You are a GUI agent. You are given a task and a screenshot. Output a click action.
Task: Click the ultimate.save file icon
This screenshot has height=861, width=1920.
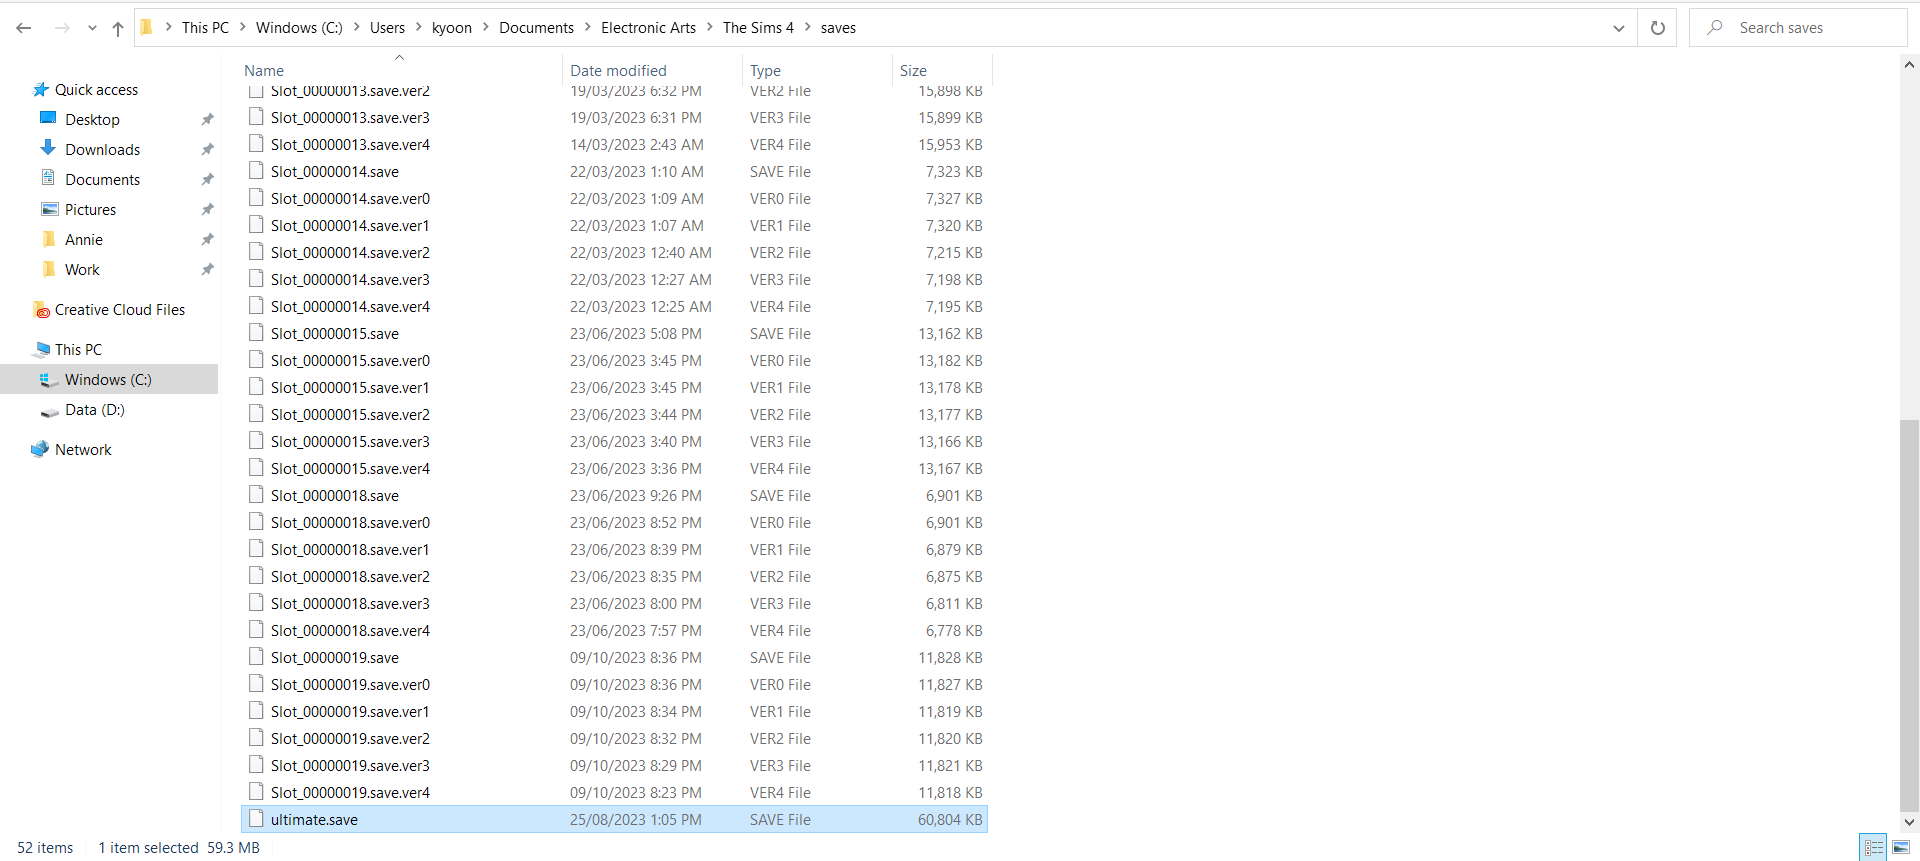tap(257, 819)
